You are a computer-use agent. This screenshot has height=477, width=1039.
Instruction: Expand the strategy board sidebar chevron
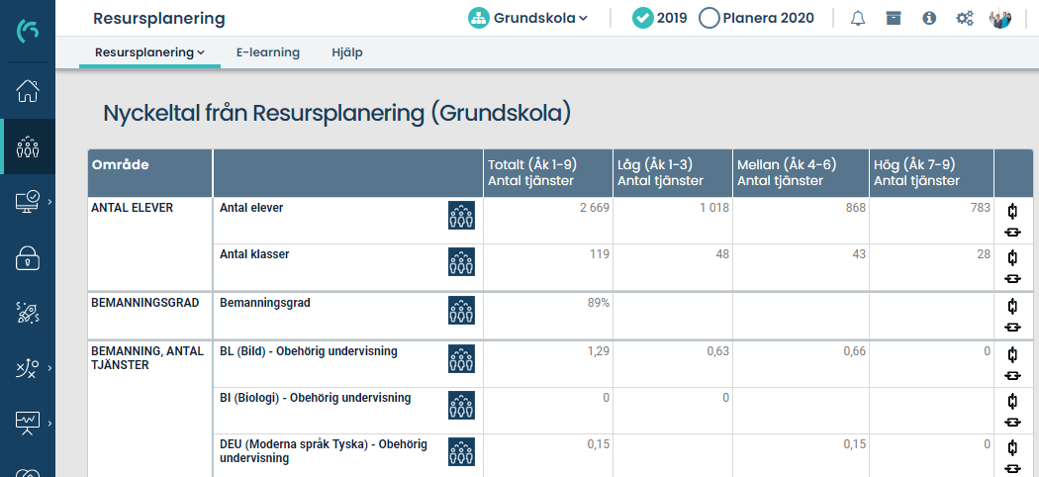[x=50, y=368]
